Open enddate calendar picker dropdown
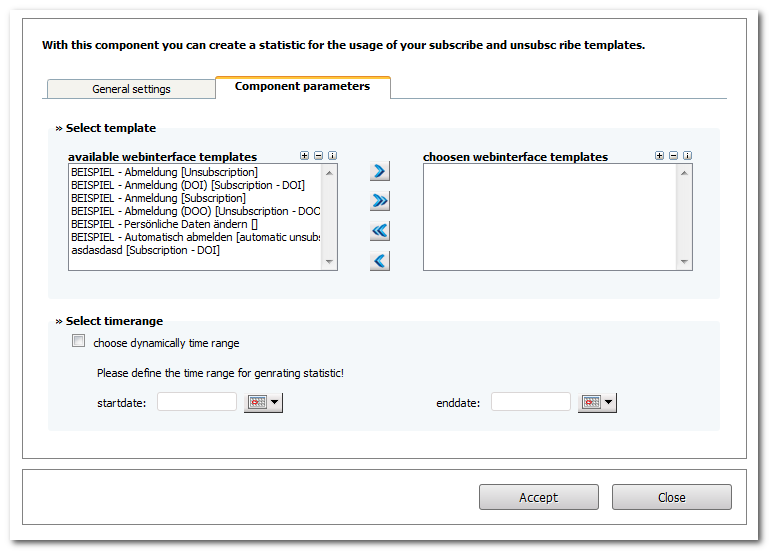Image resolution: width=769 pixels, height=551 pixels. [x=597, y=402]
